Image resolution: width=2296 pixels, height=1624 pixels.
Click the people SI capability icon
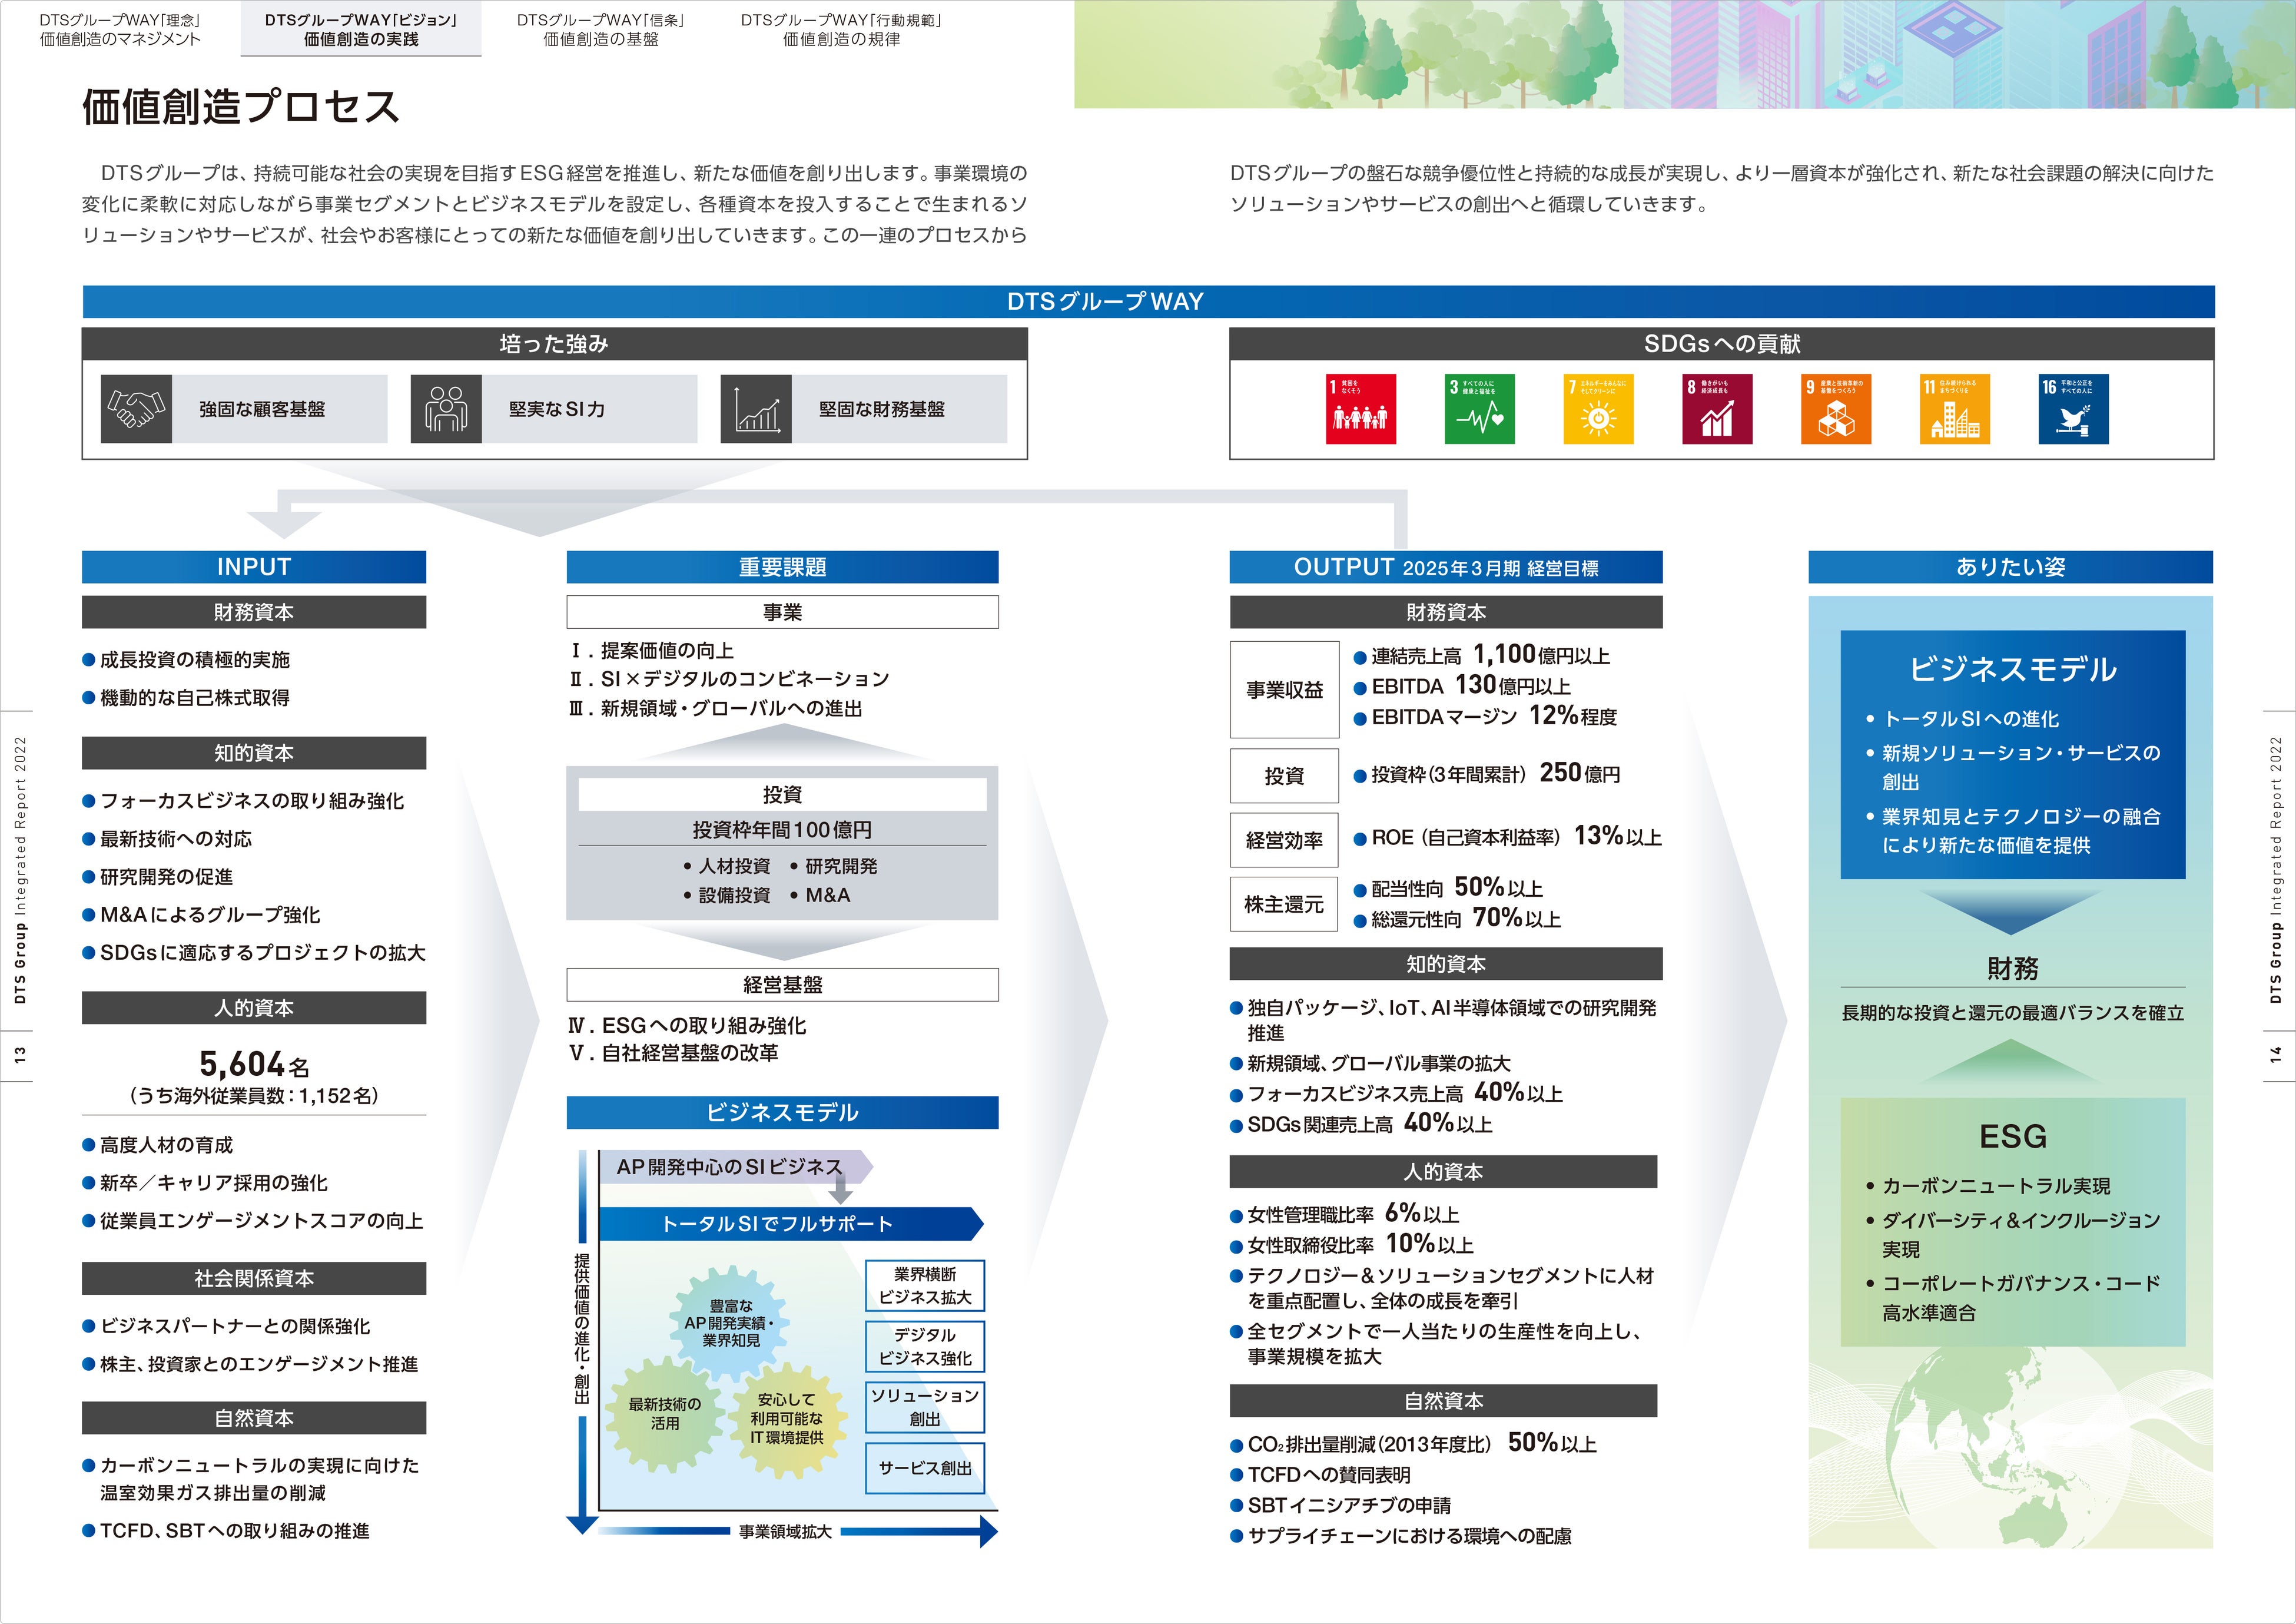(x=446, y=408)
